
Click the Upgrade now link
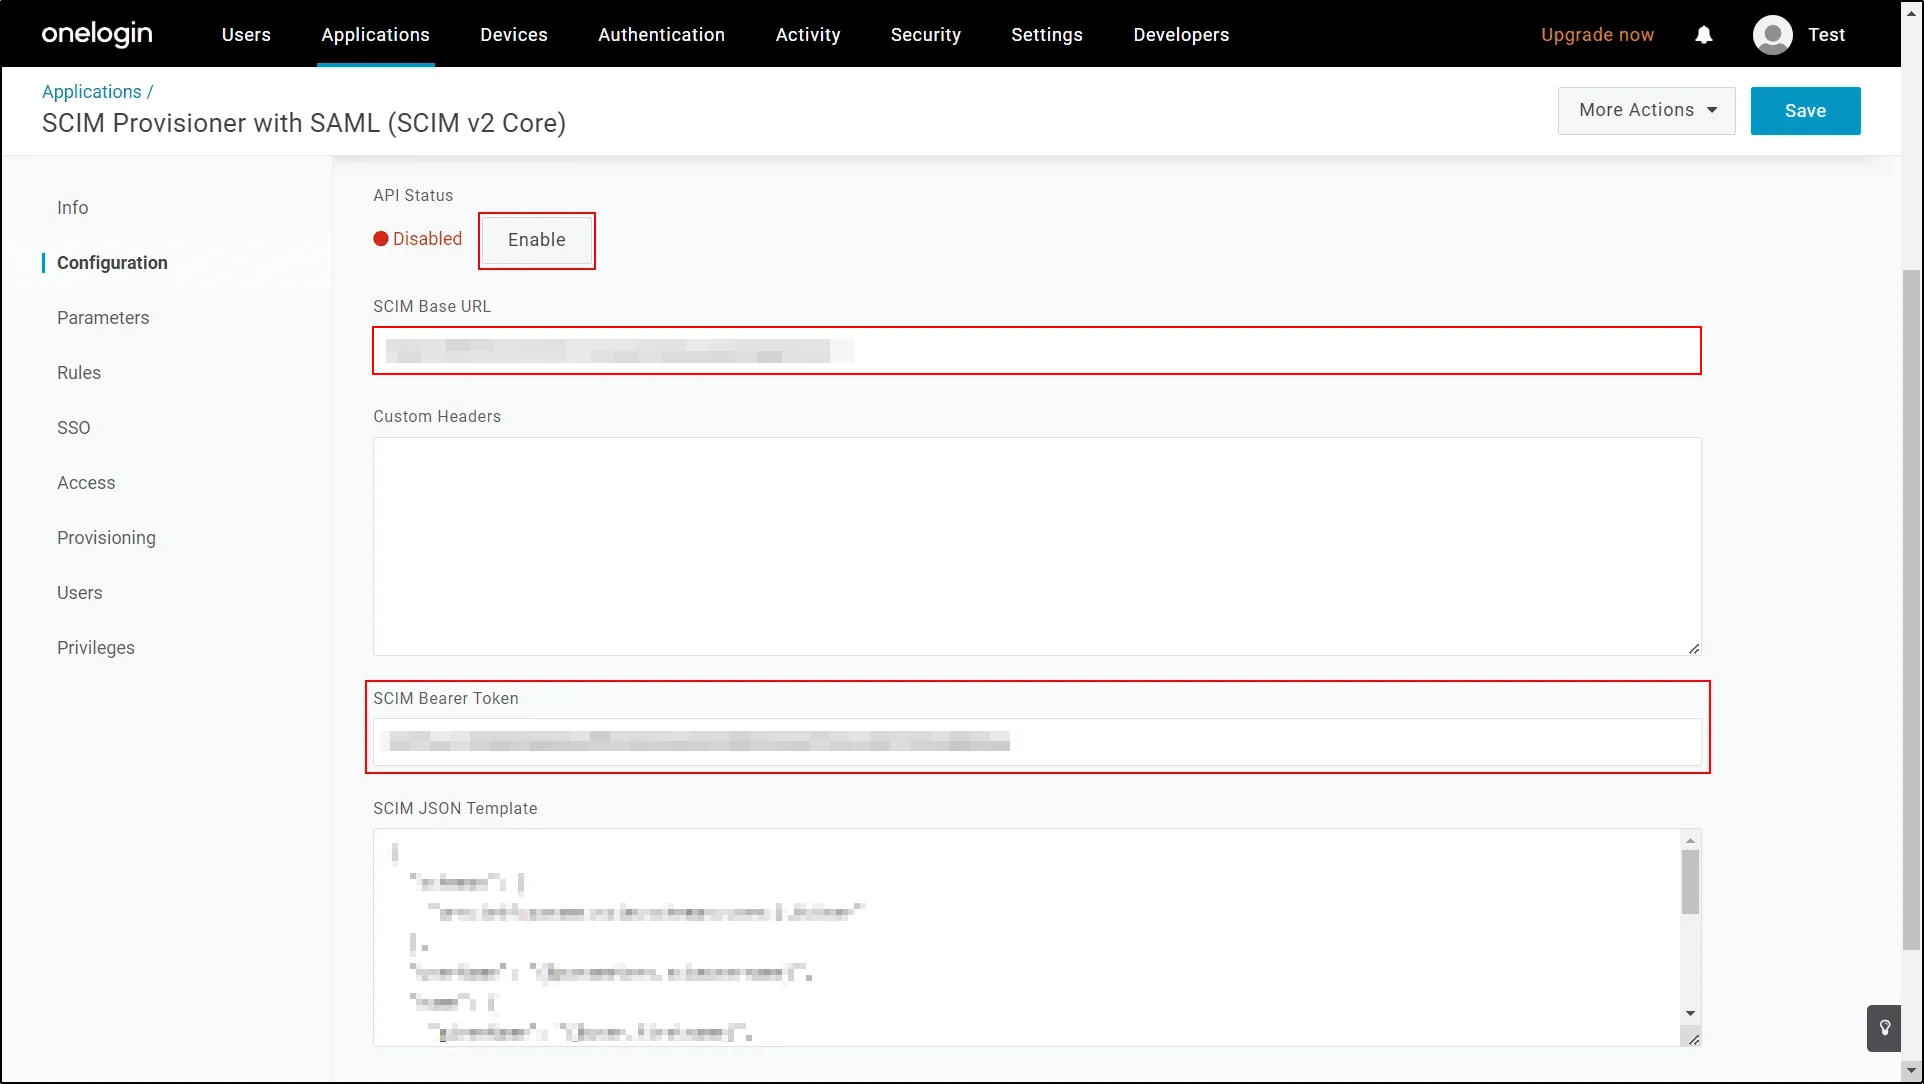coord(1597,35)
